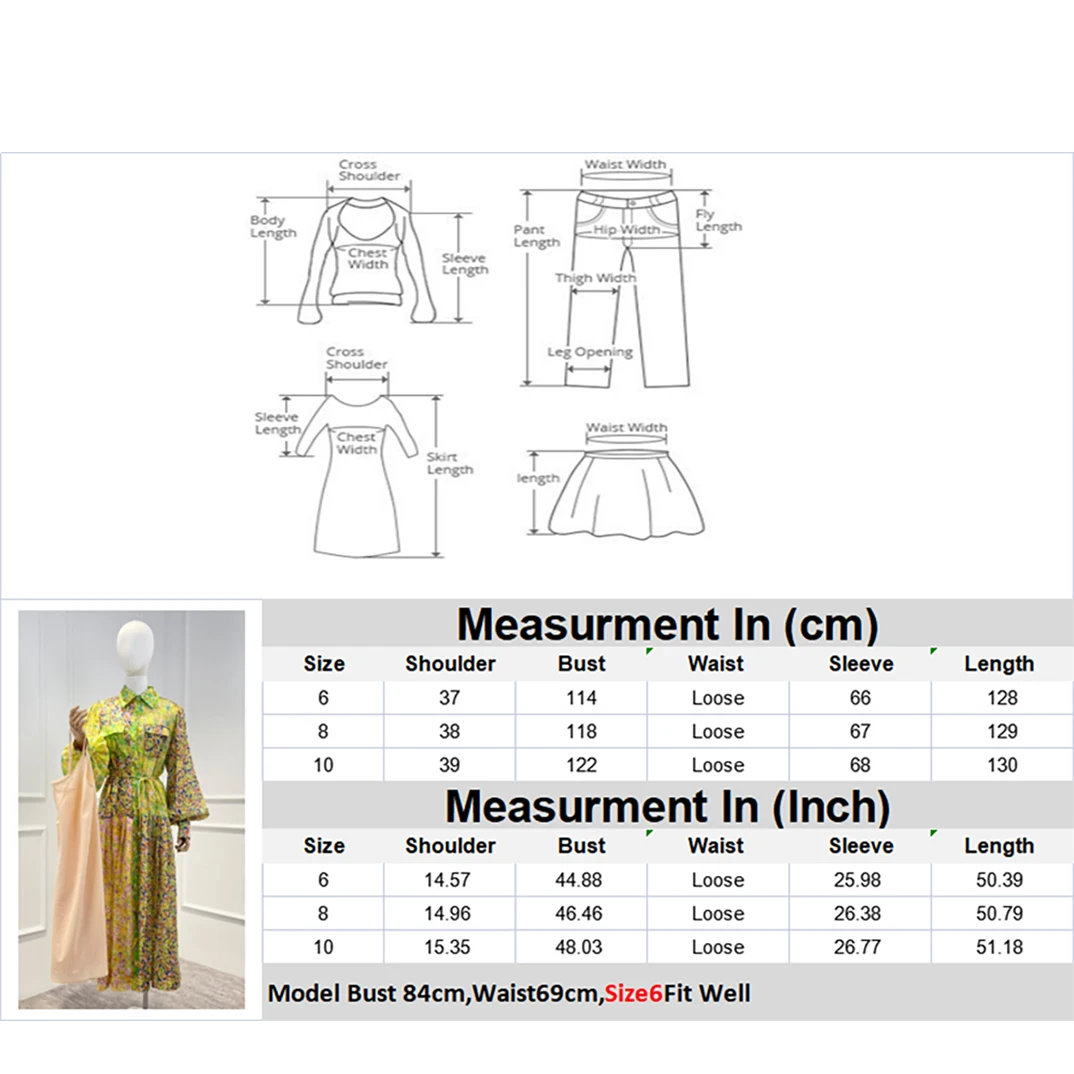Click the 'Hip Width' diagram label

coord(626,230)
